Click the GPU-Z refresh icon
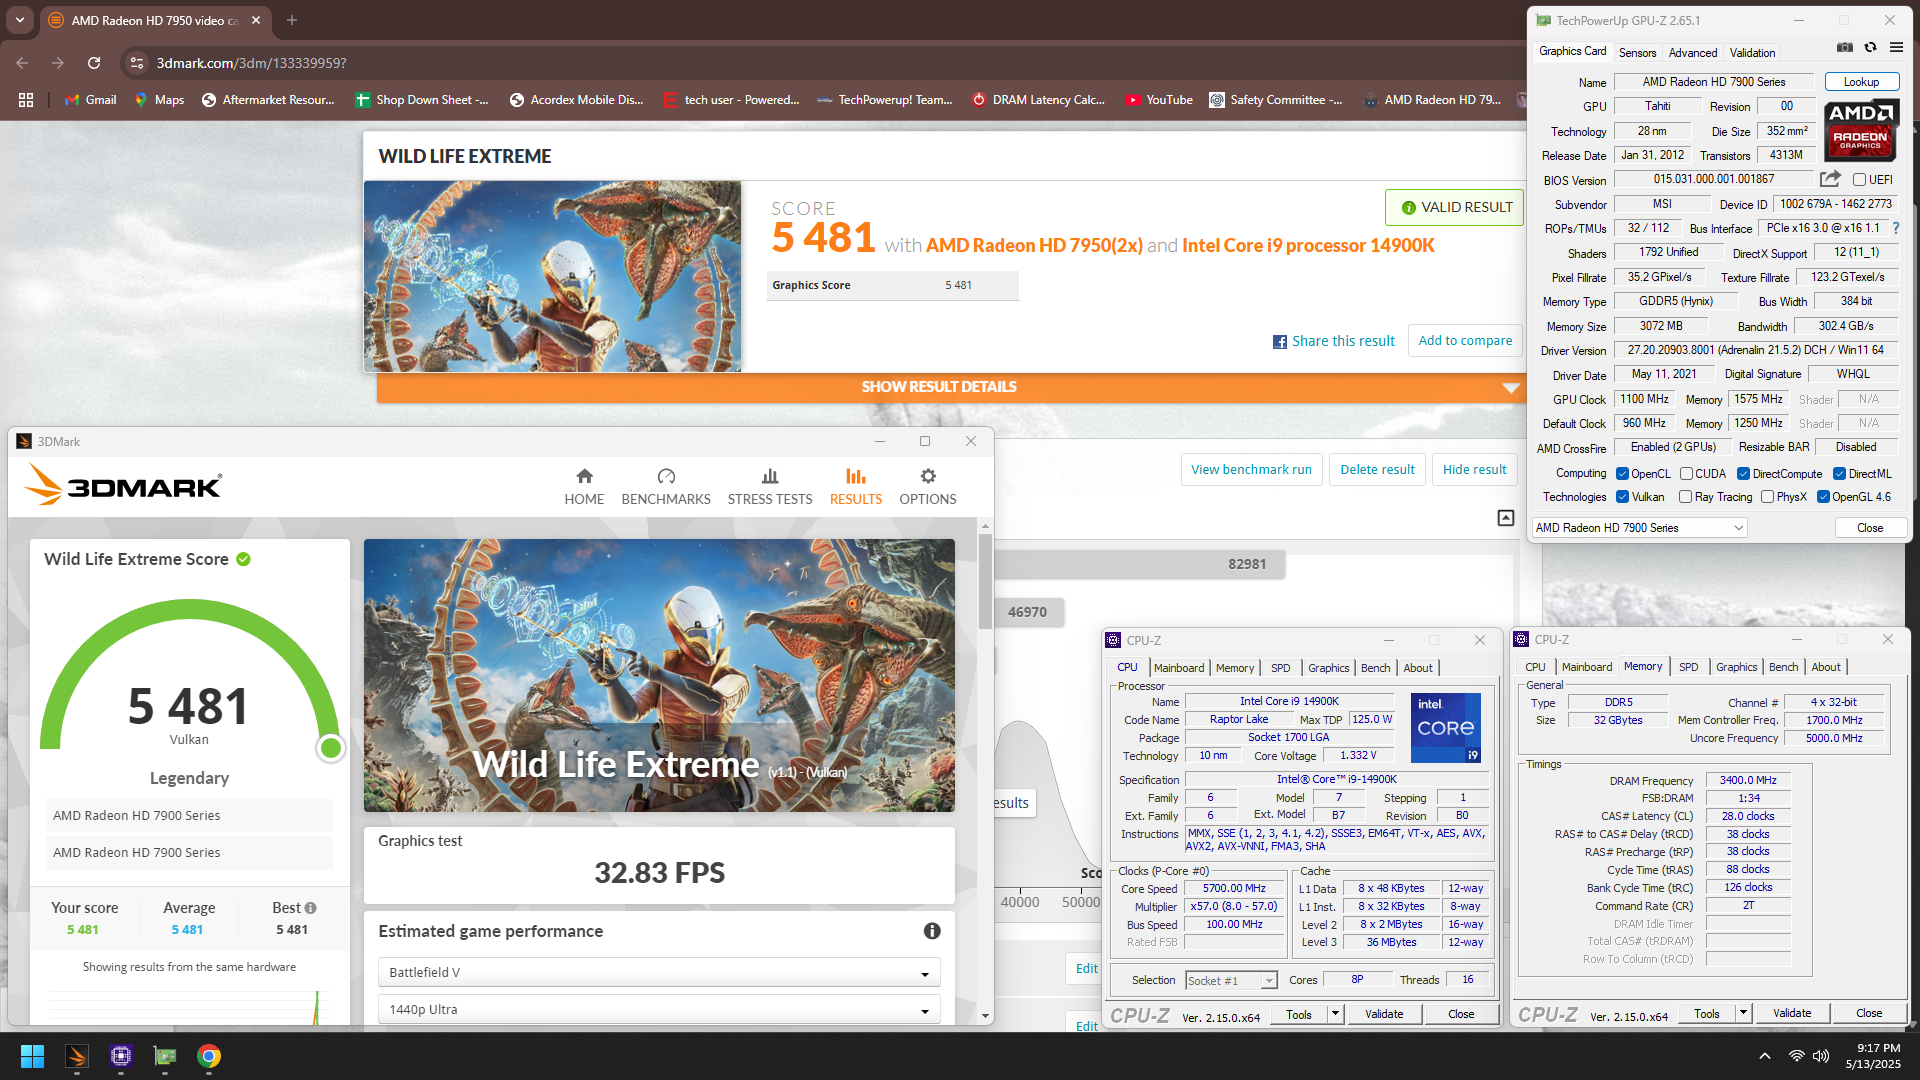This screenshot has height=1080, width=1920. pyautogui.click(x=1870, y=47)
